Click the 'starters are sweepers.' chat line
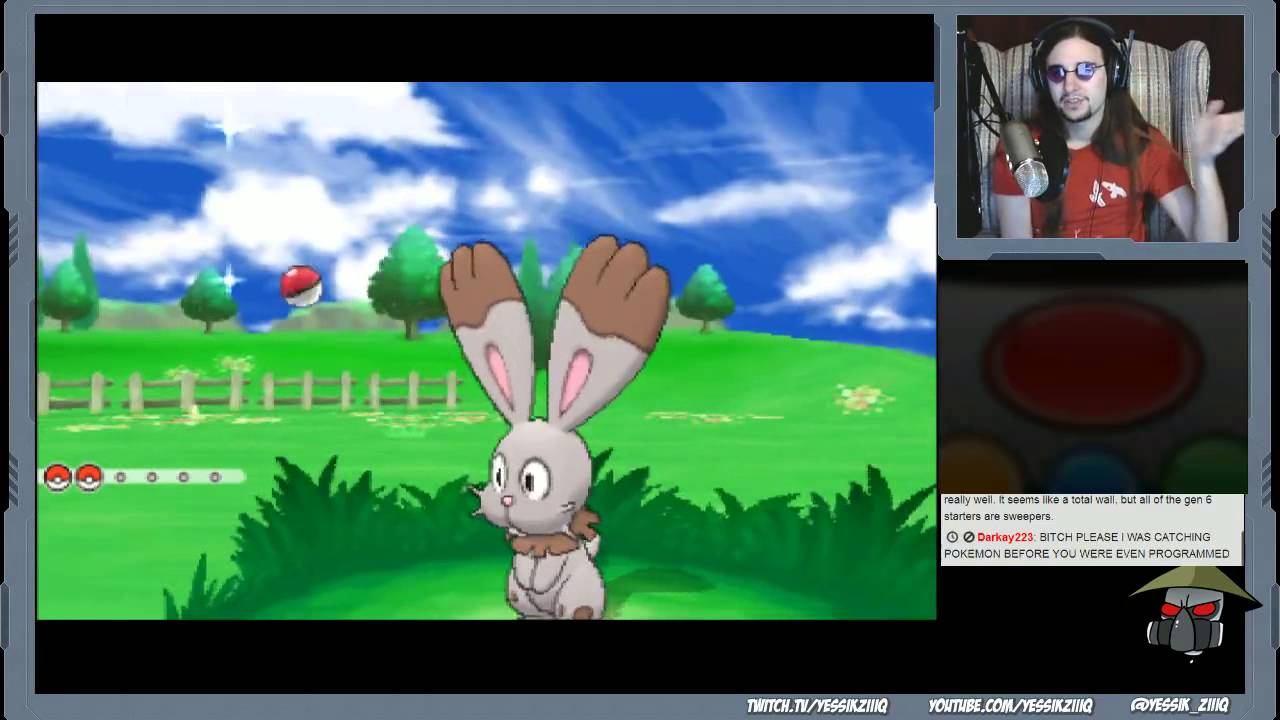The height and width of the screenshot is (720, 1280). 998,517
